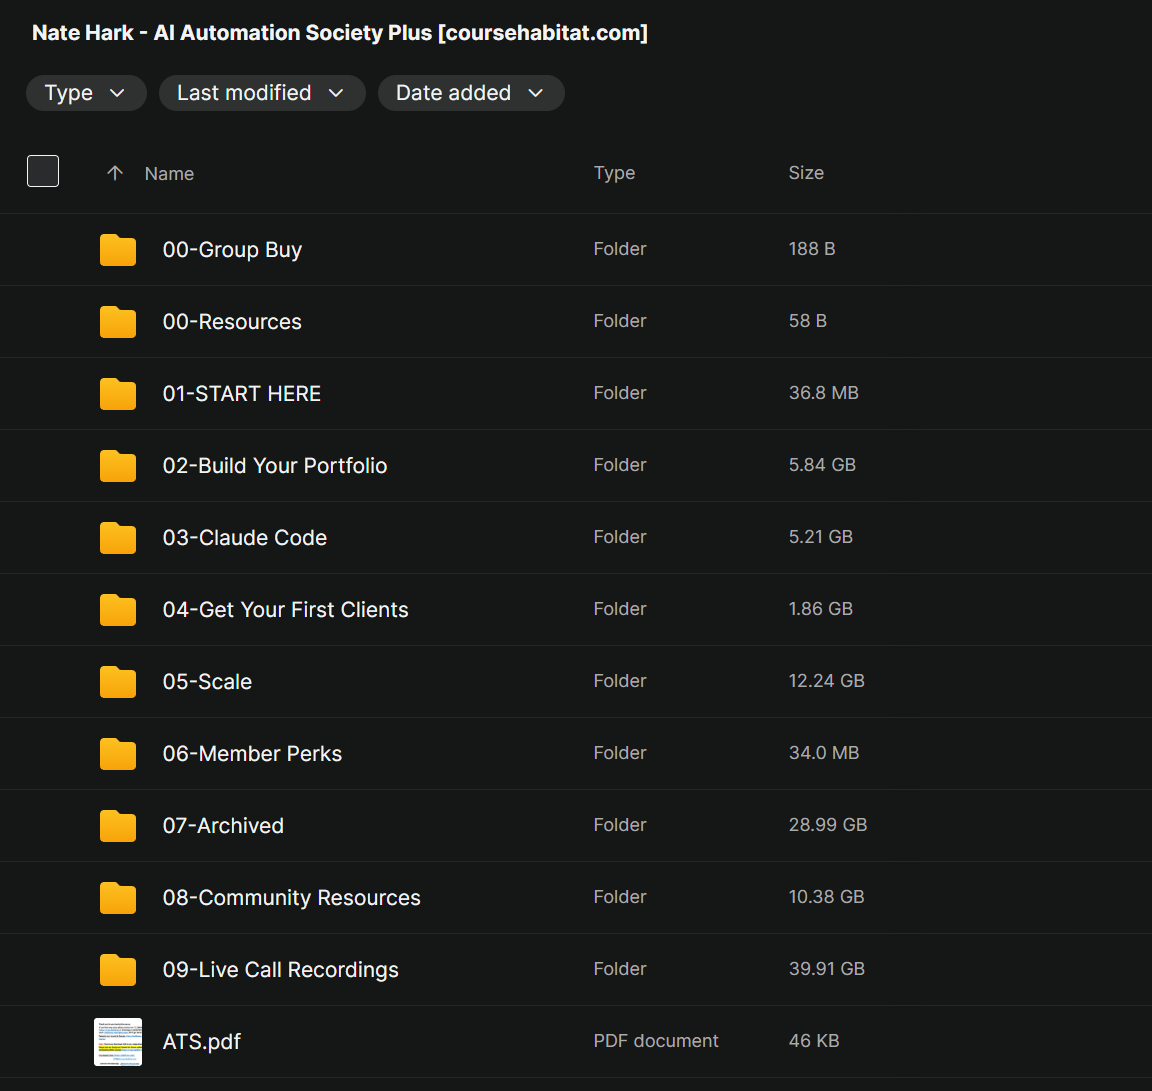Tick the select-all checkbox in header
This screenshot has width=1152, height=1091.
43,171
